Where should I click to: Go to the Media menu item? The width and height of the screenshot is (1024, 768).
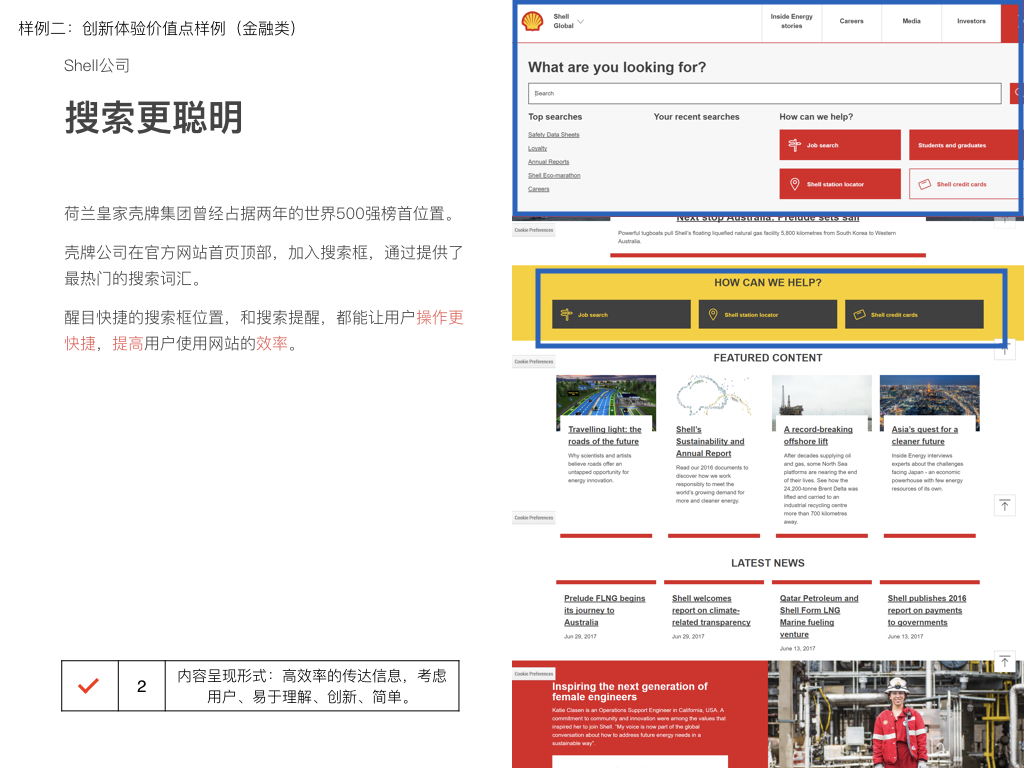(x=912, y=21)
